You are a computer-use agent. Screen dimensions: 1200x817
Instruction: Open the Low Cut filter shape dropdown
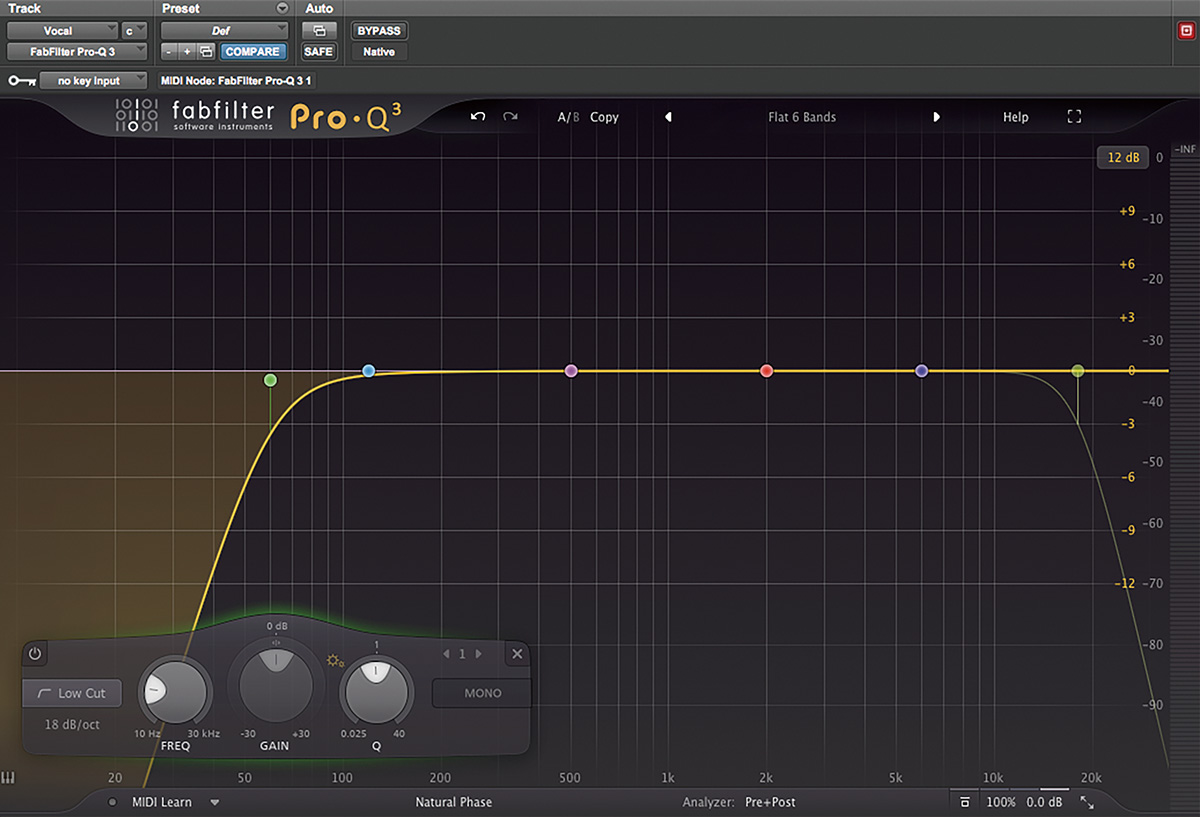(x=72, y=693)
